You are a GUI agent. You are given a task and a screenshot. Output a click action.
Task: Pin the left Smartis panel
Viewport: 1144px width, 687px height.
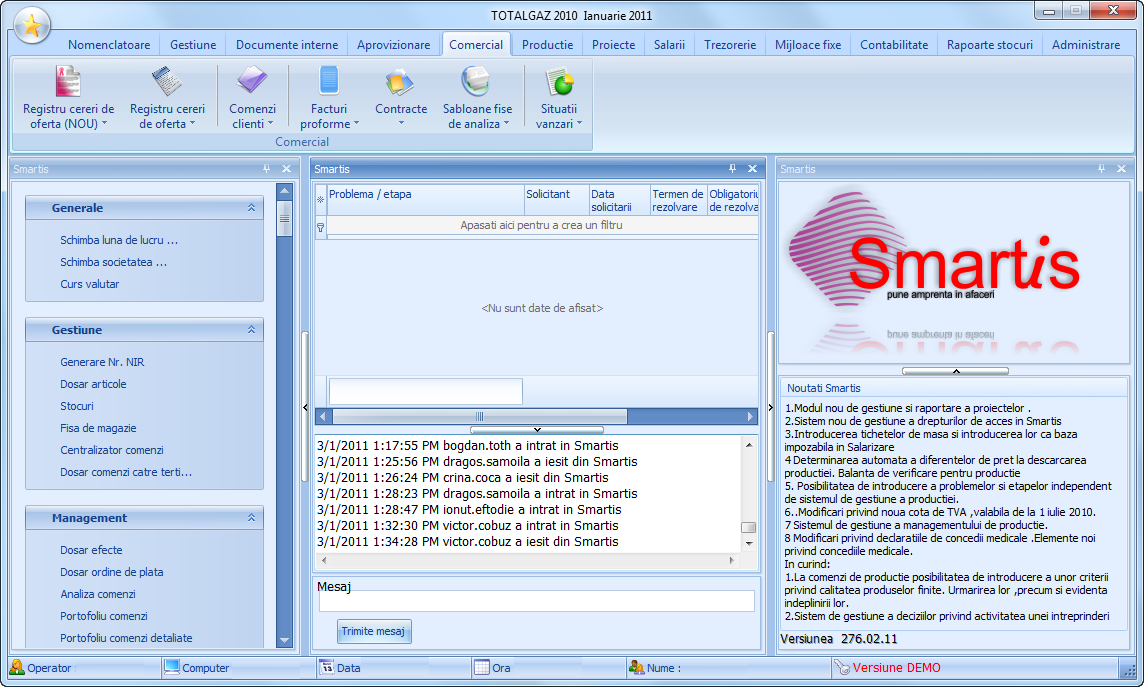[x=266, y=169]
